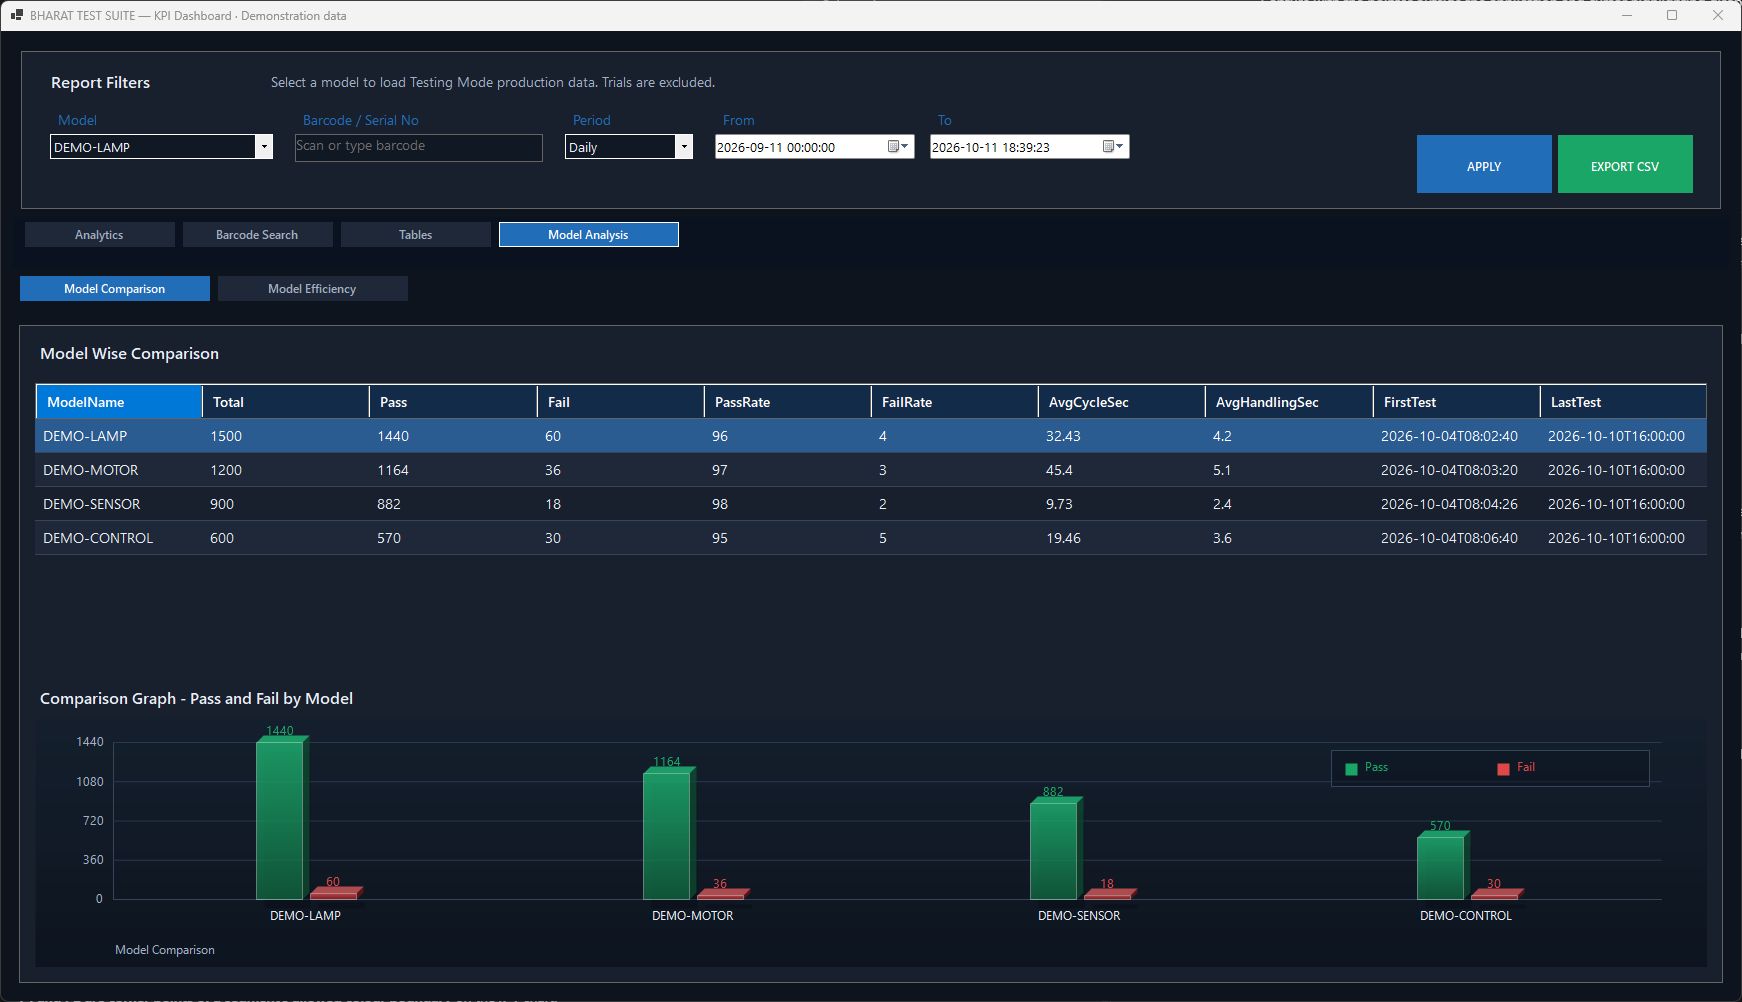This screenshot has width=1742, height=1002.
Task: Sort by the AvgHandlingSec column header
Action: [x=1289, y=402]
